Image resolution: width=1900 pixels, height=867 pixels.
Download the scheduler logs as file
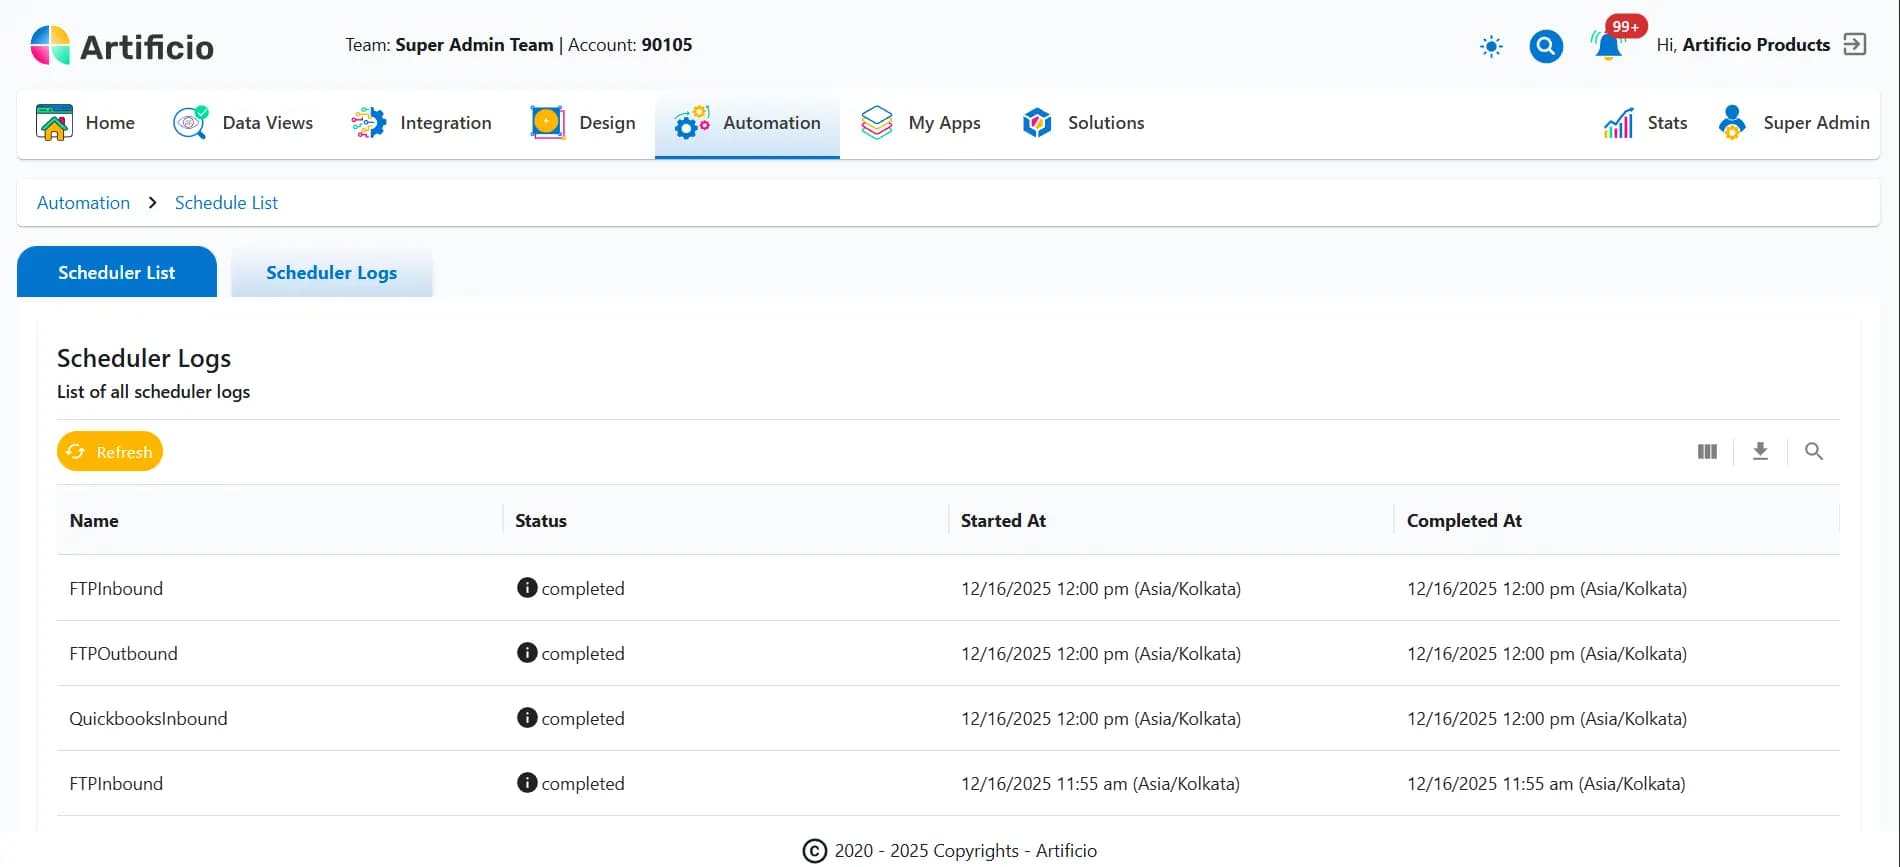1760,452
